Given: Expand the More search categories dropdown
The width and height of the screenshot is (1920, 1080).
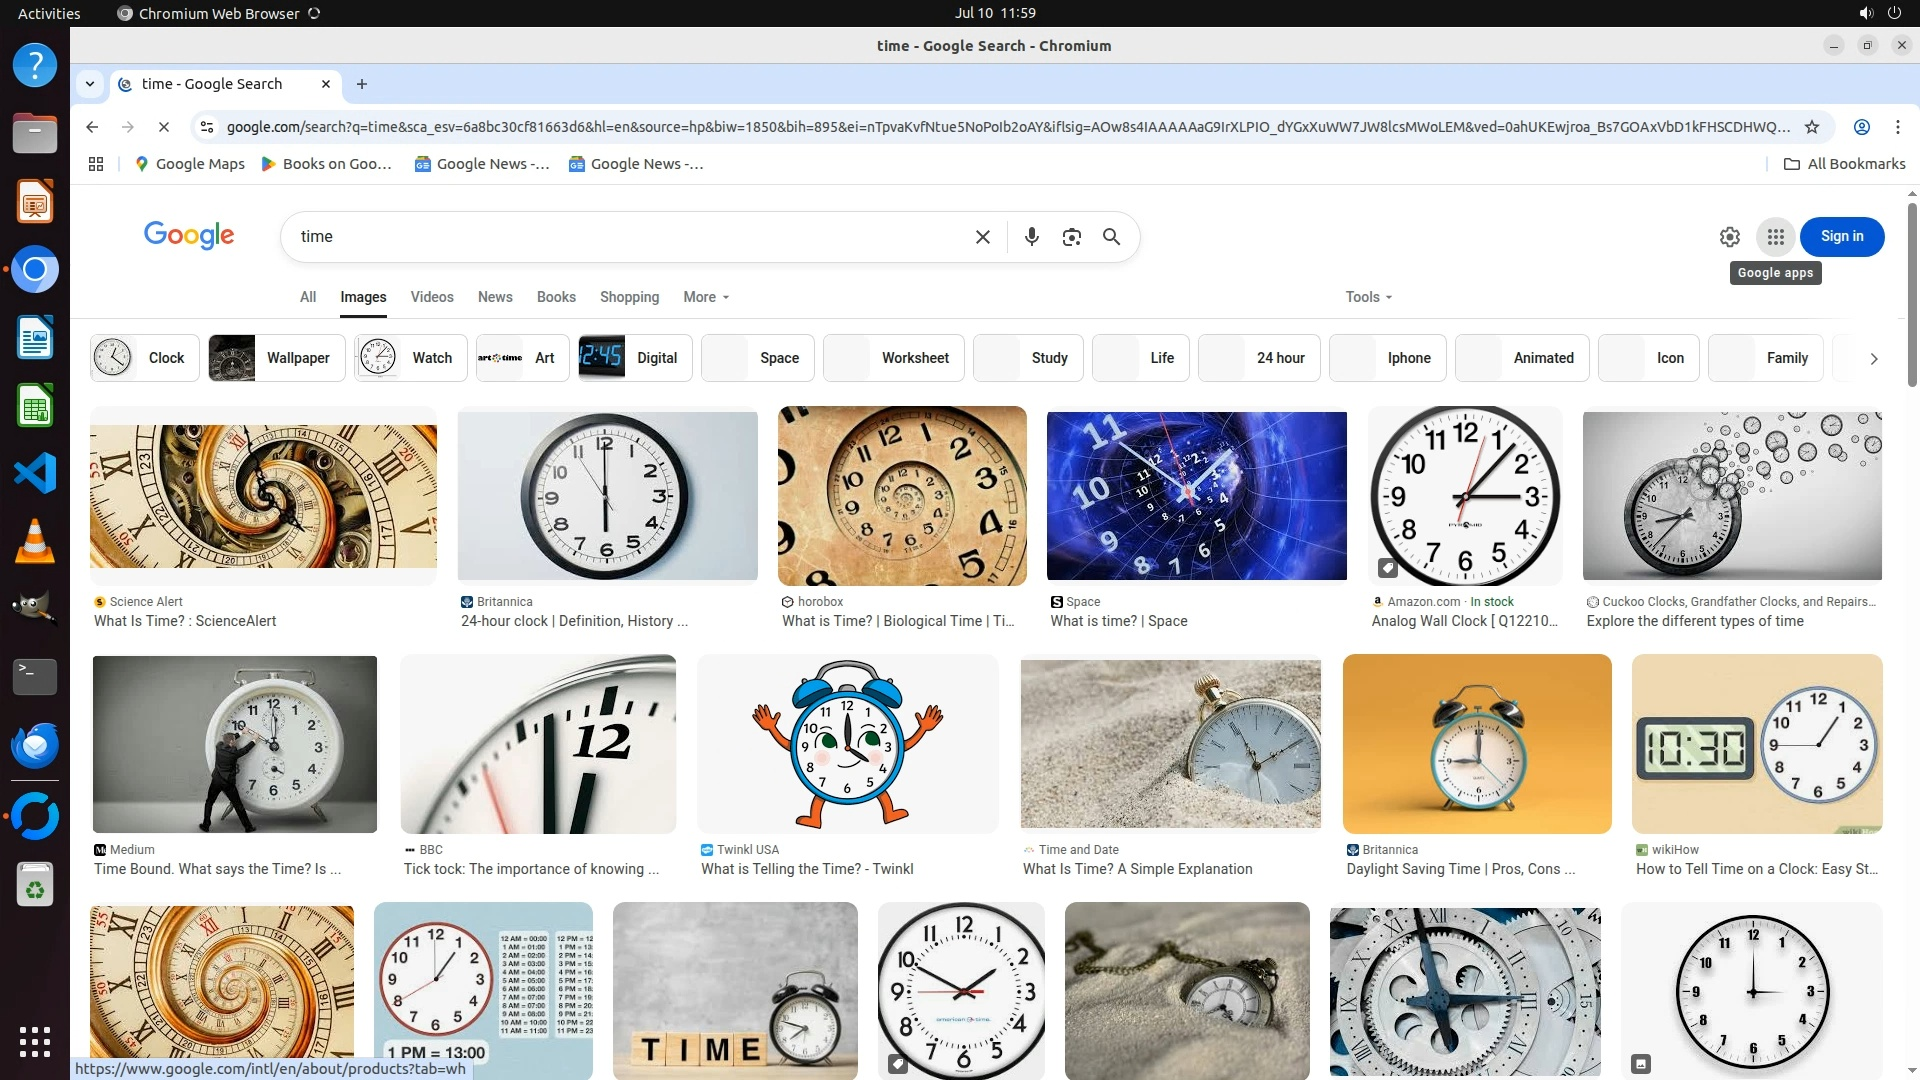Looking at the screenshot, I should click(x=706, y=297).
